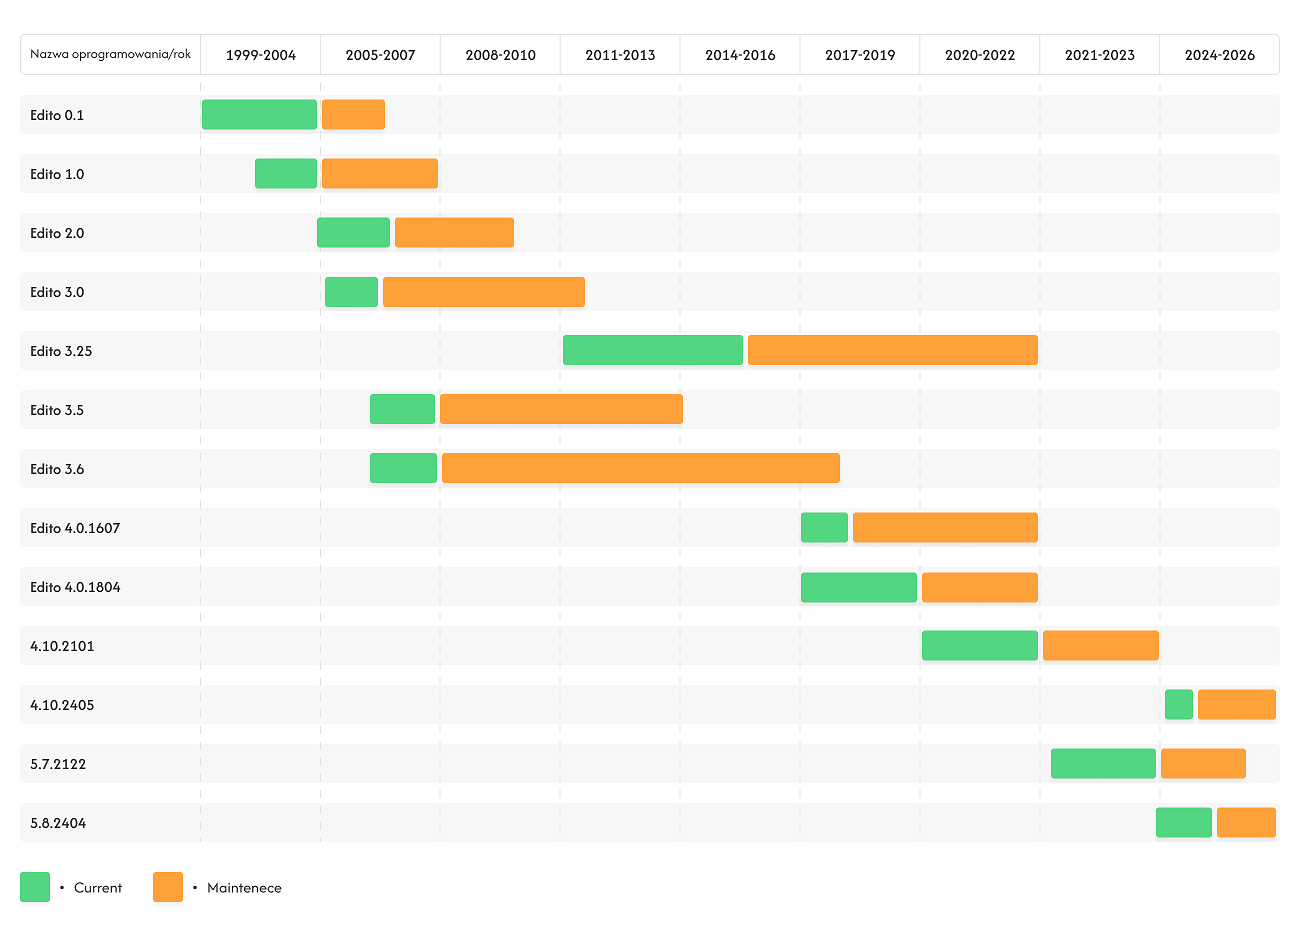Screen dimensions: 1300x936
Task: Click the 'Maintenece' legend label text
Action: tap(244, 888)
